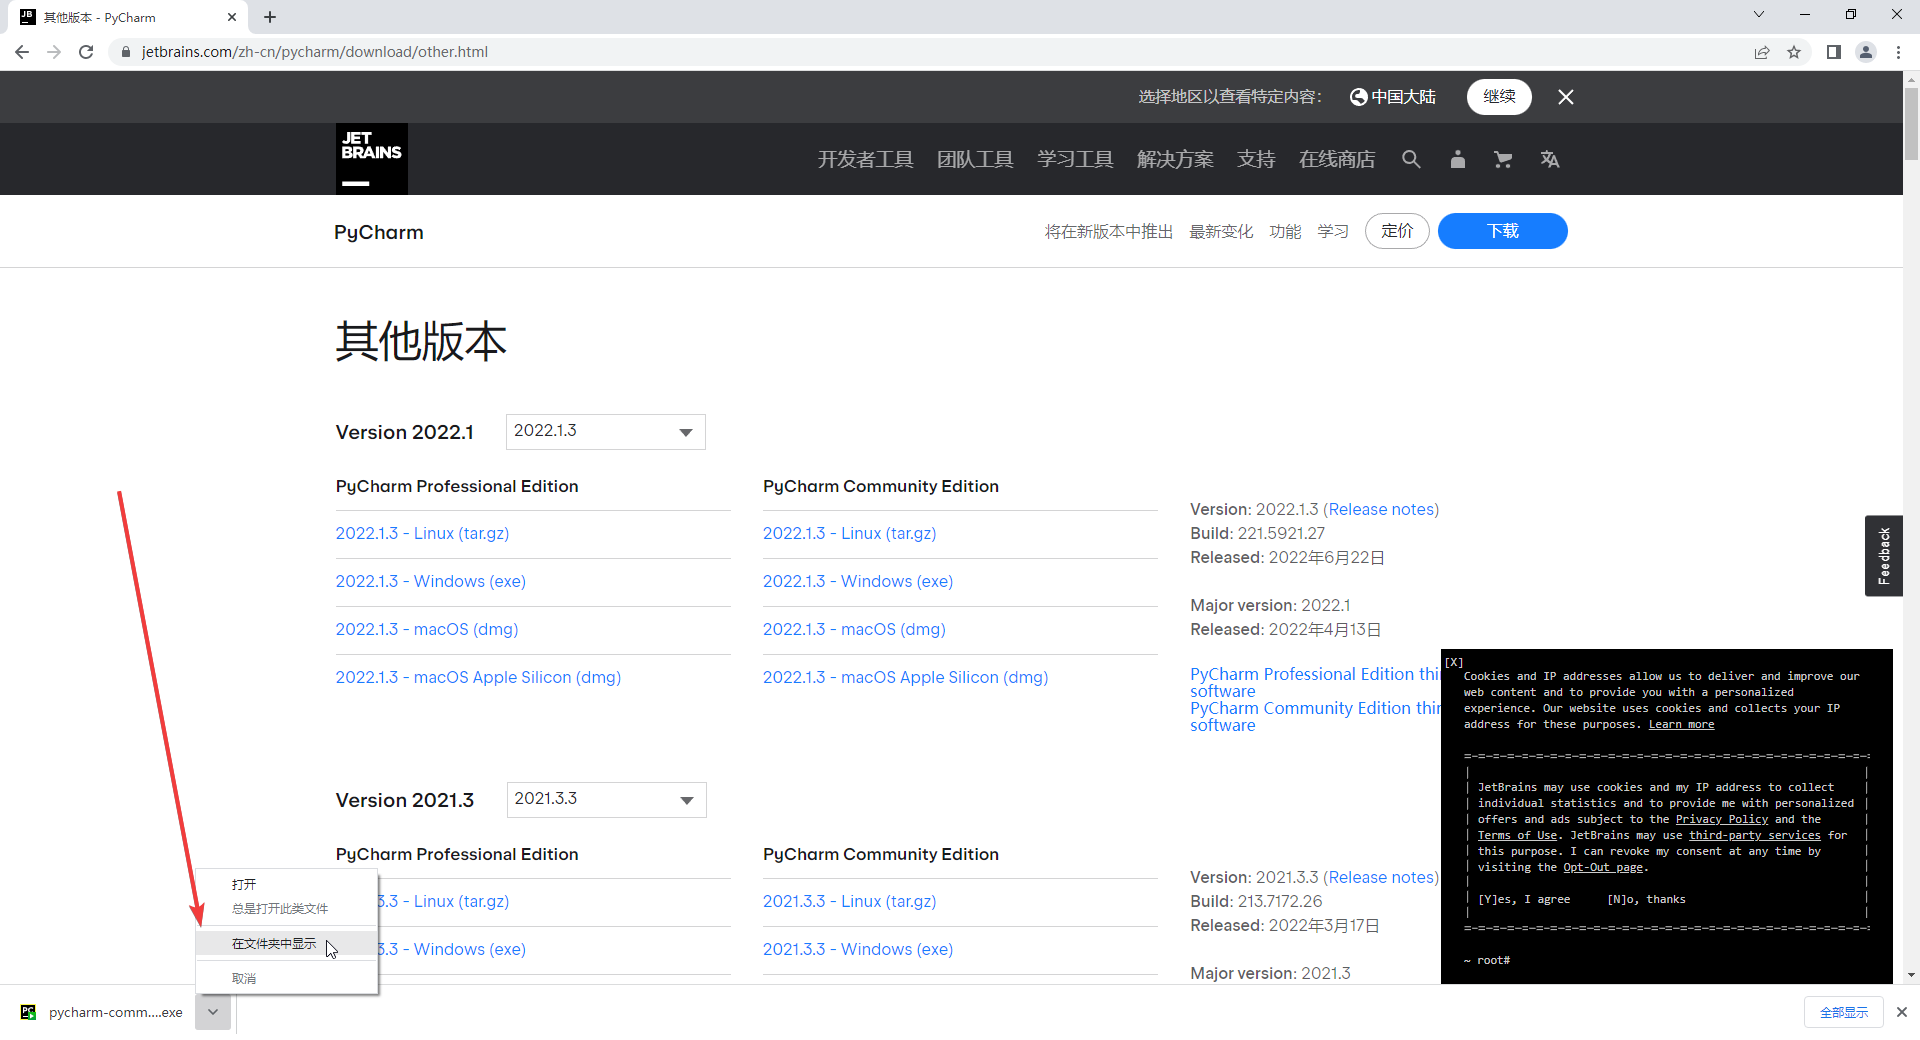Open the account person icon in navbar
1920x1040 pixels.
(x=1458, y=159)
